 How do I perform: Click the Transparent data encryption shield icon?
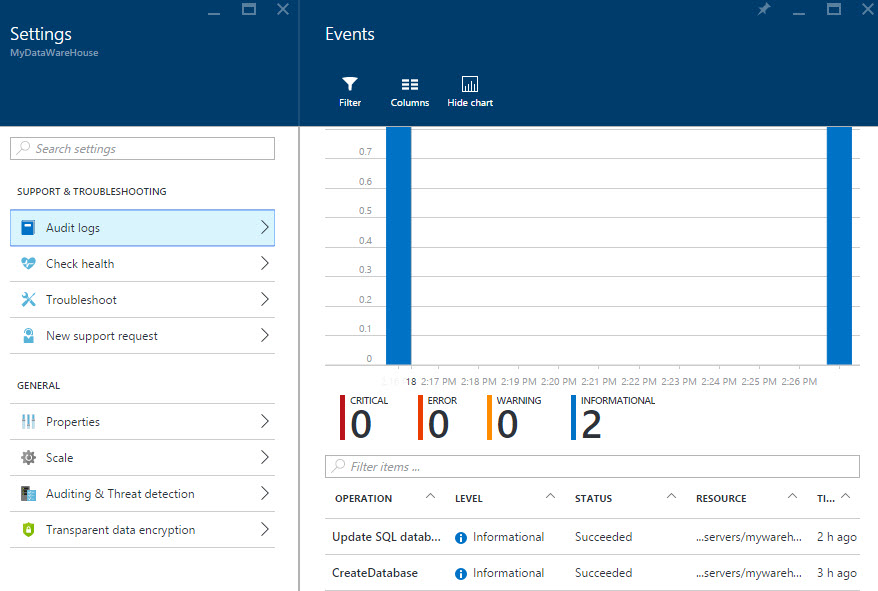(28, 530)
